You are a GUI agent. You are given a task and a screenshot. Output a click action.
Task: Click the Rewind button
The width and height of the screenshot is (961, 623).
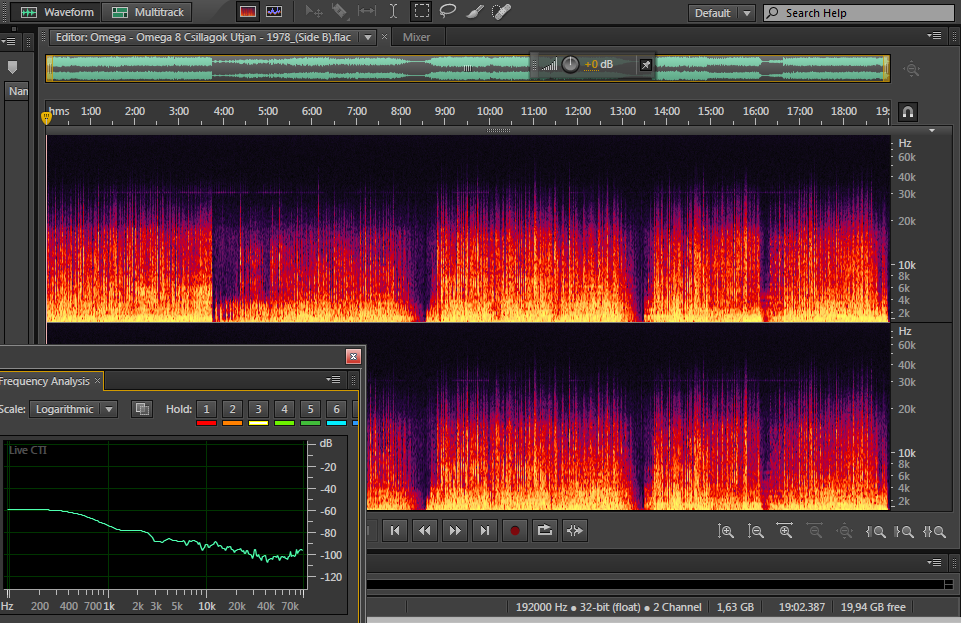[x=425, y=530]
